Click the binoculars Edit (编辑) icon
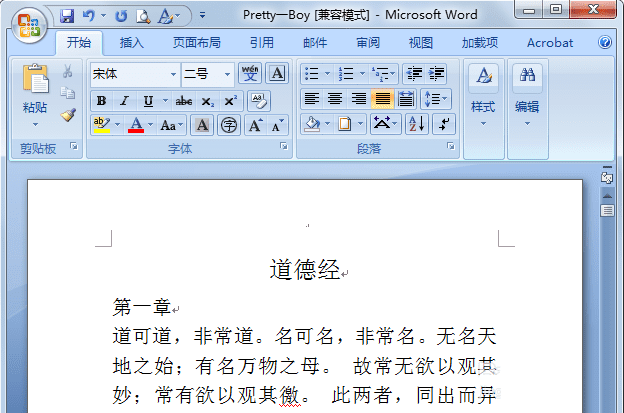 [527, 74]
